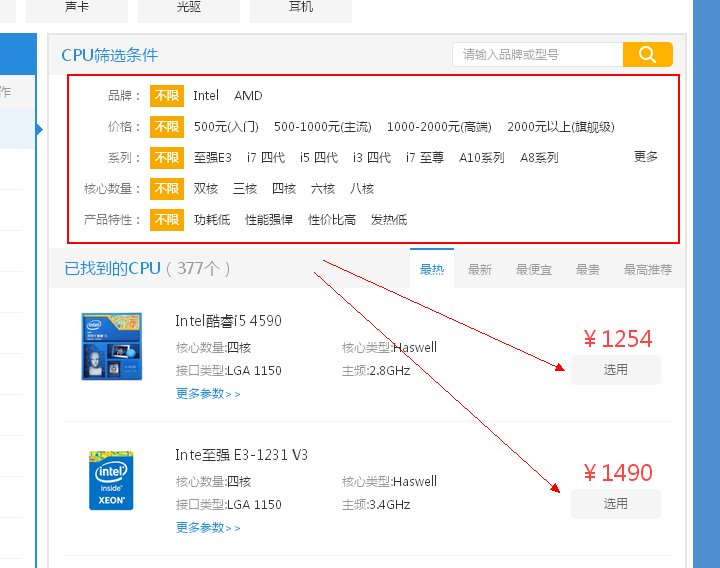
Task: Filter series by 至强E3
Action: coord(213,157)
